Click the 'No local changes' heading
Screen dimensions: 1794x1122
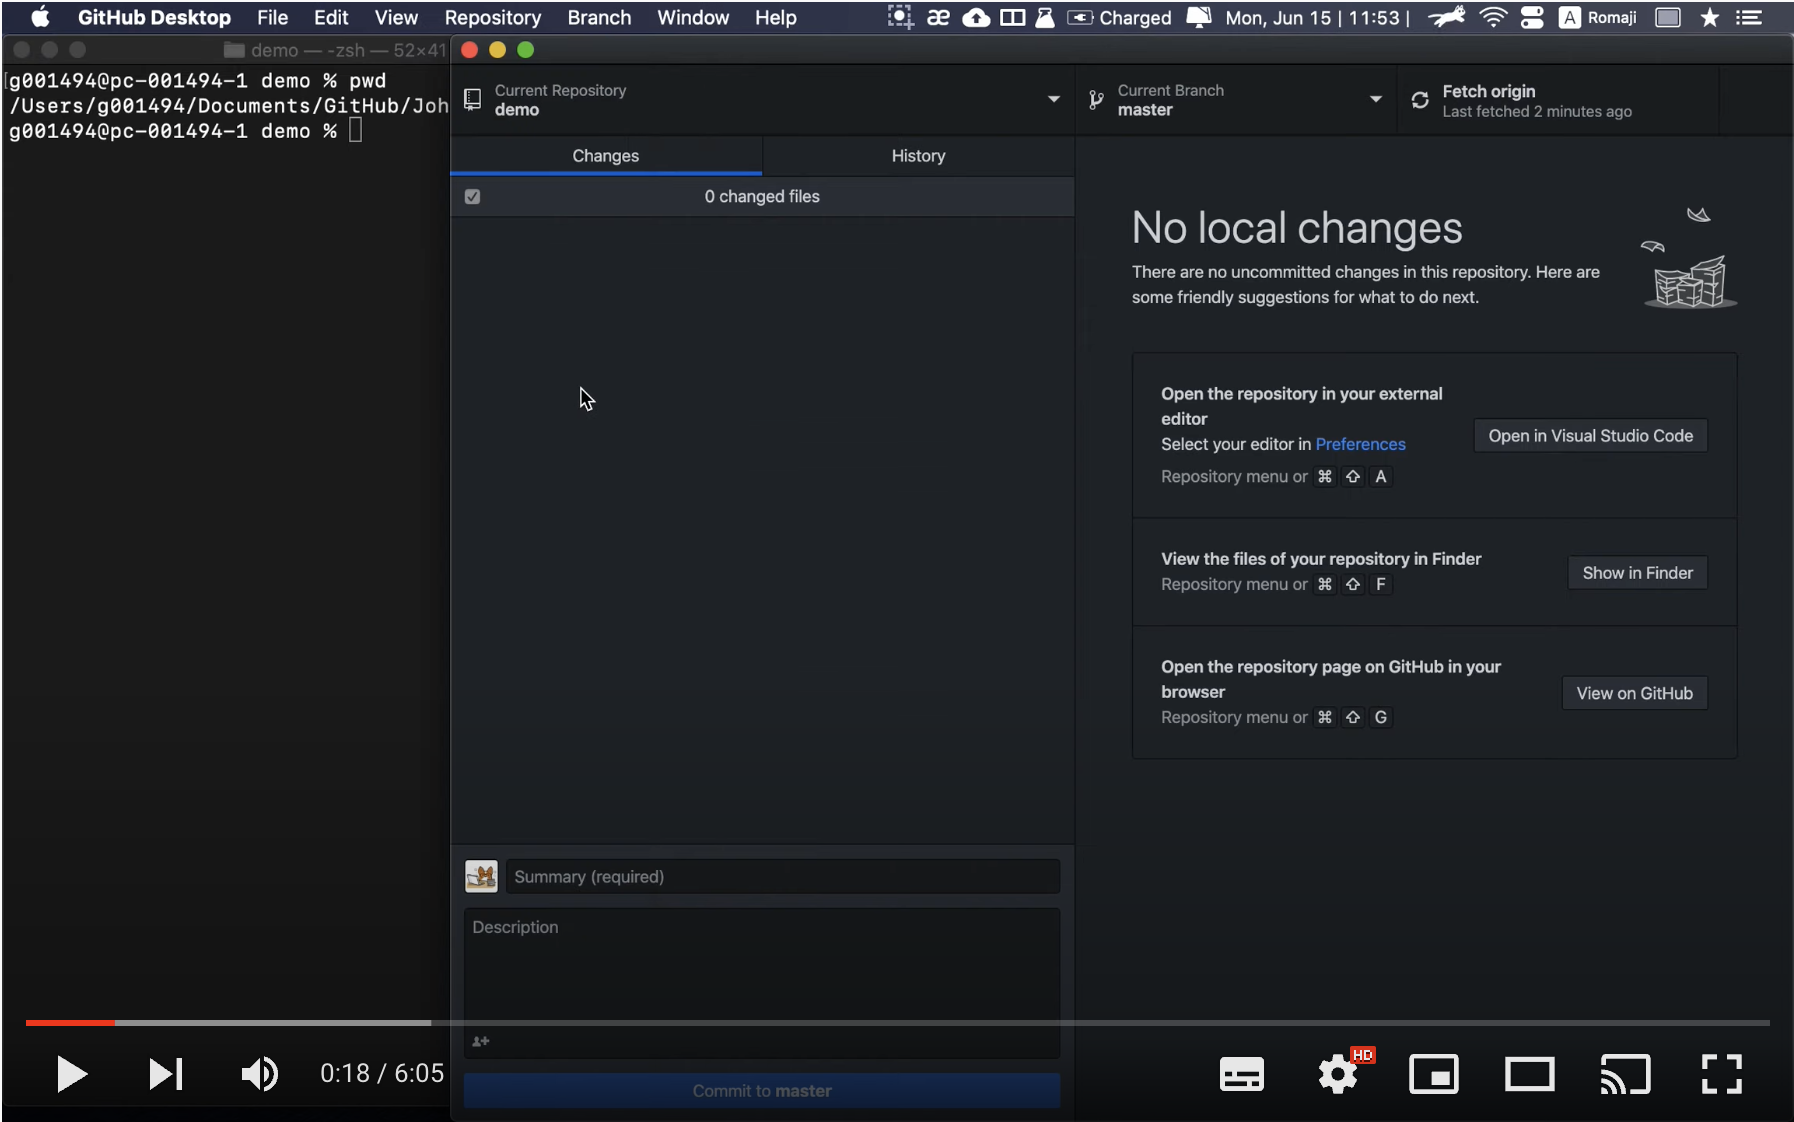pos(1297,228)
